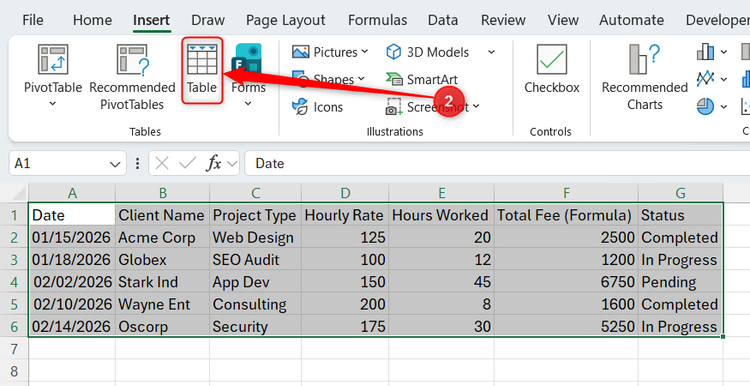This screenshot has height=386, width=750.
Task: Select column A header
Action: click(x=72, y=193)
